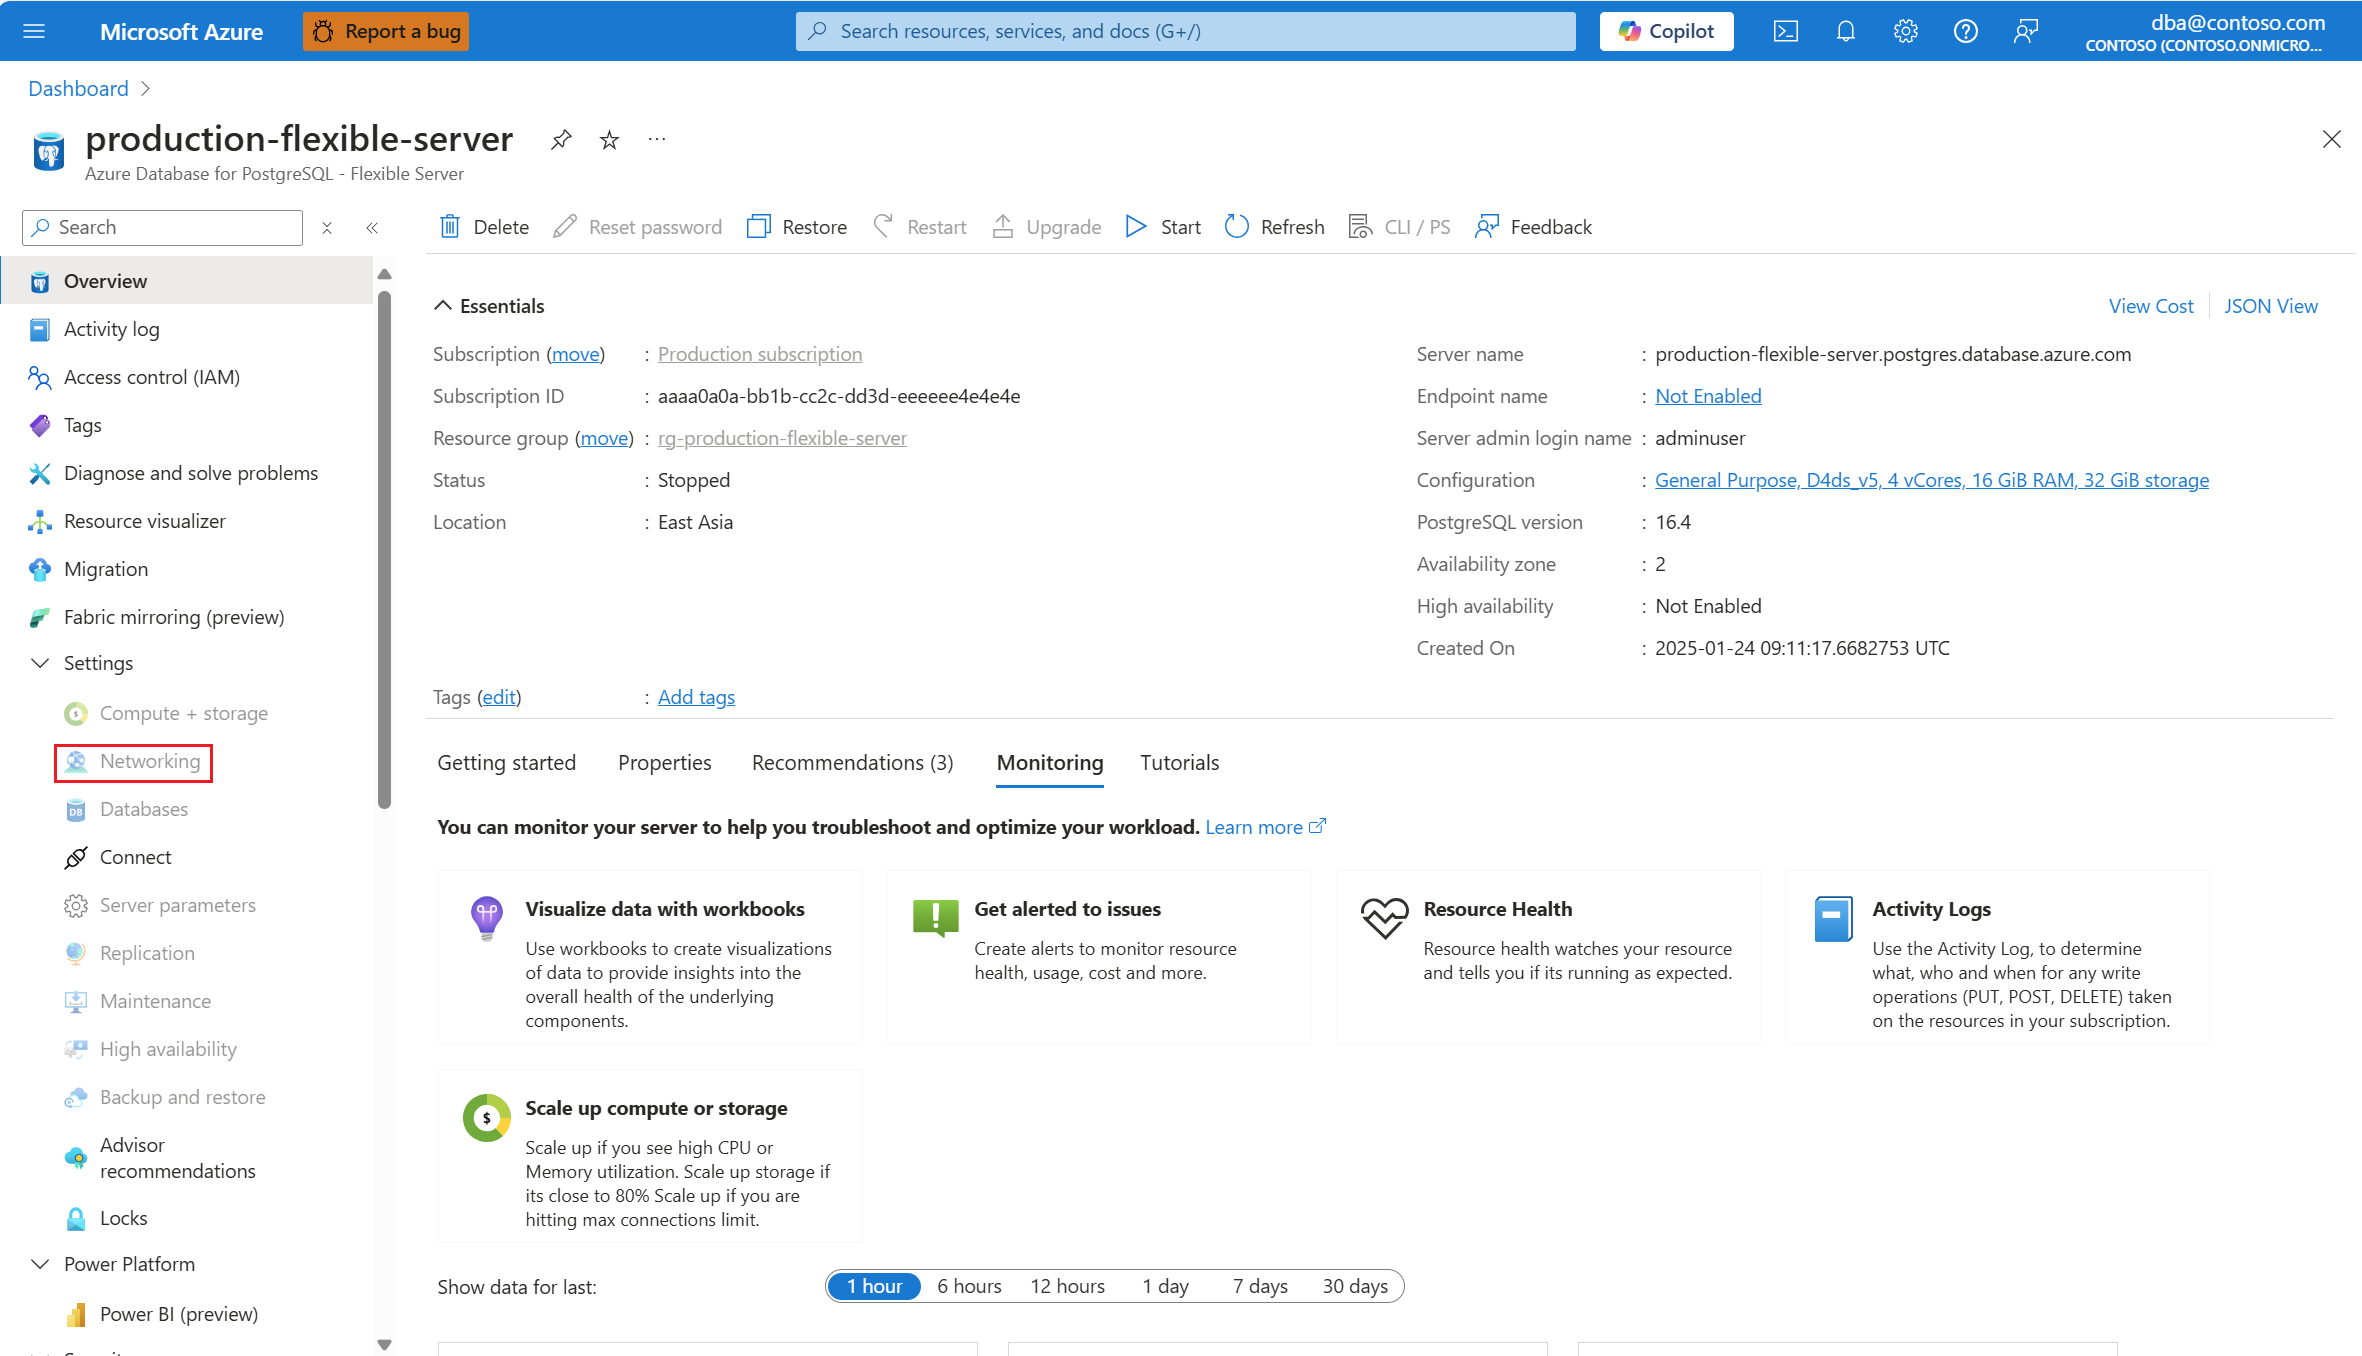Switch to the Properties tab

click(664, 762)
